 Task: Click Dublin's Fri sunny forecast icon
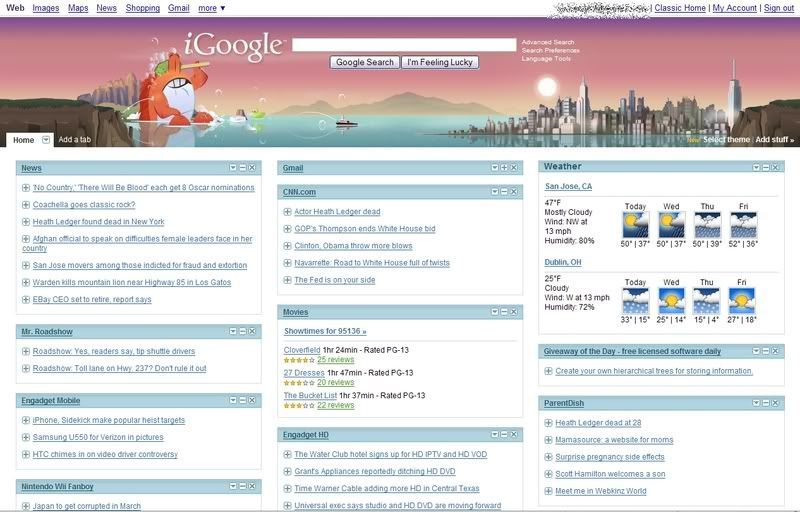(x=742, y=301)
